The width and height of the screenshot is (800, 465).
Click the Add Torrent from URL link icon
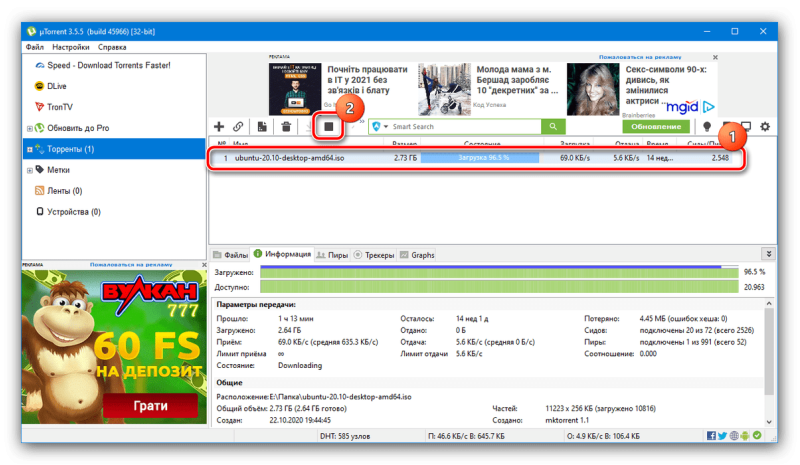tap(238, 127)
